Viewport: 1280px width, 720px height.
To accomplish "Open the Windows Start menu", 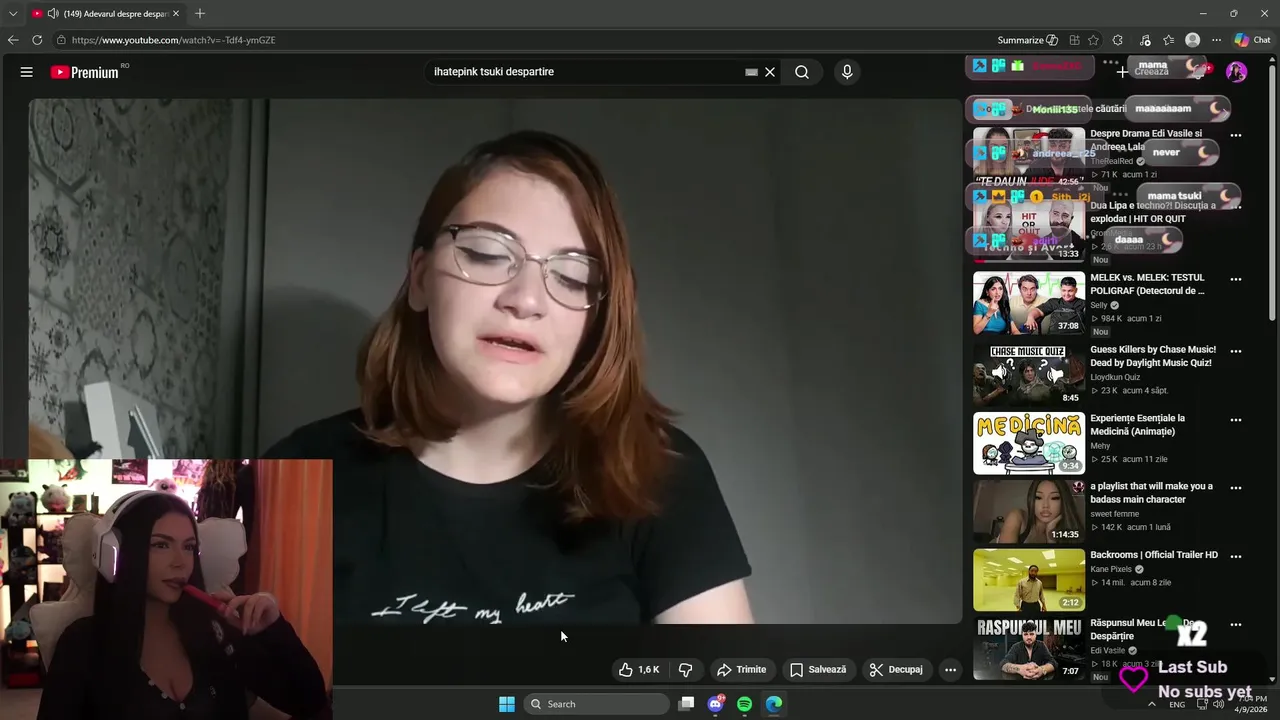I will 507,704.
